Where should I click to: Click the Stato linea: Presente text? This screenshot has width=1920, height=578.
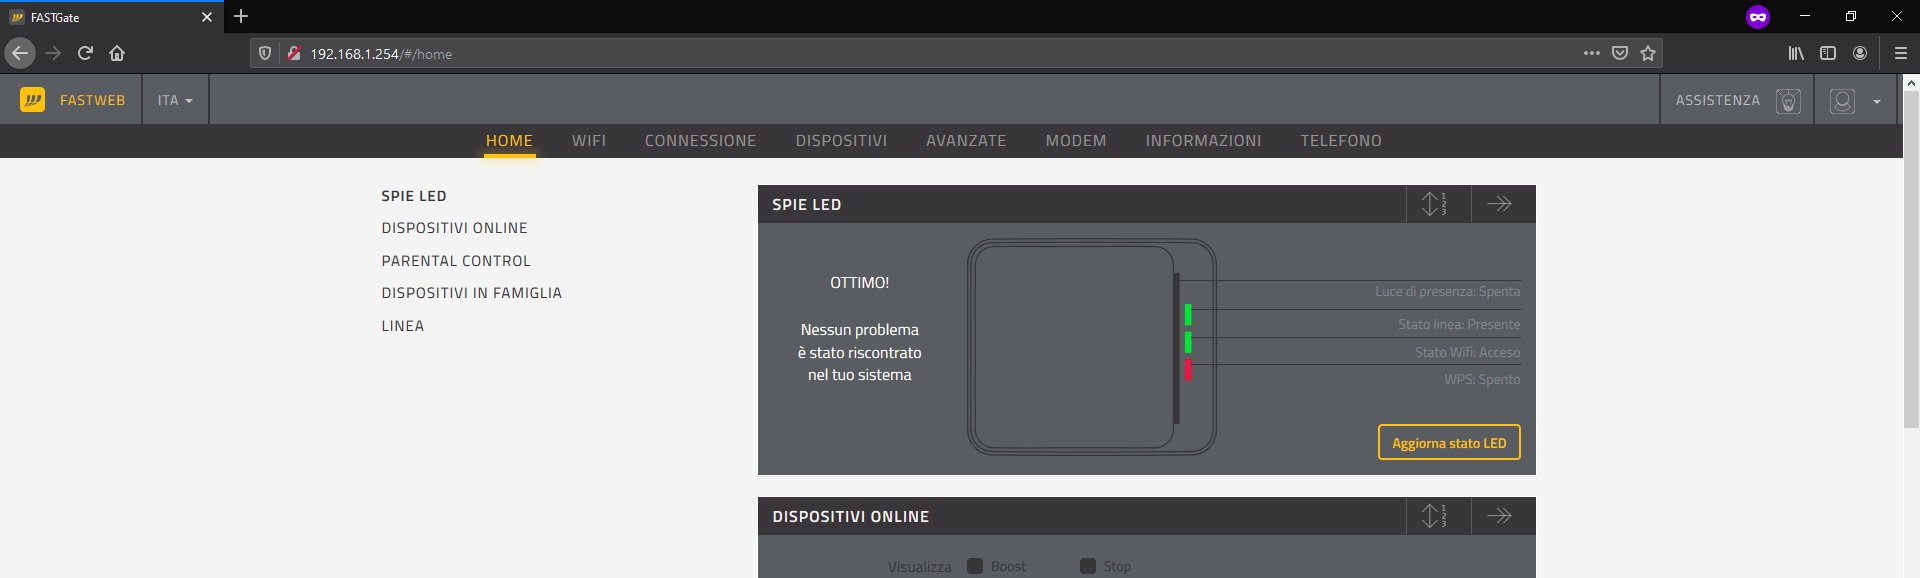point(1459,325)
